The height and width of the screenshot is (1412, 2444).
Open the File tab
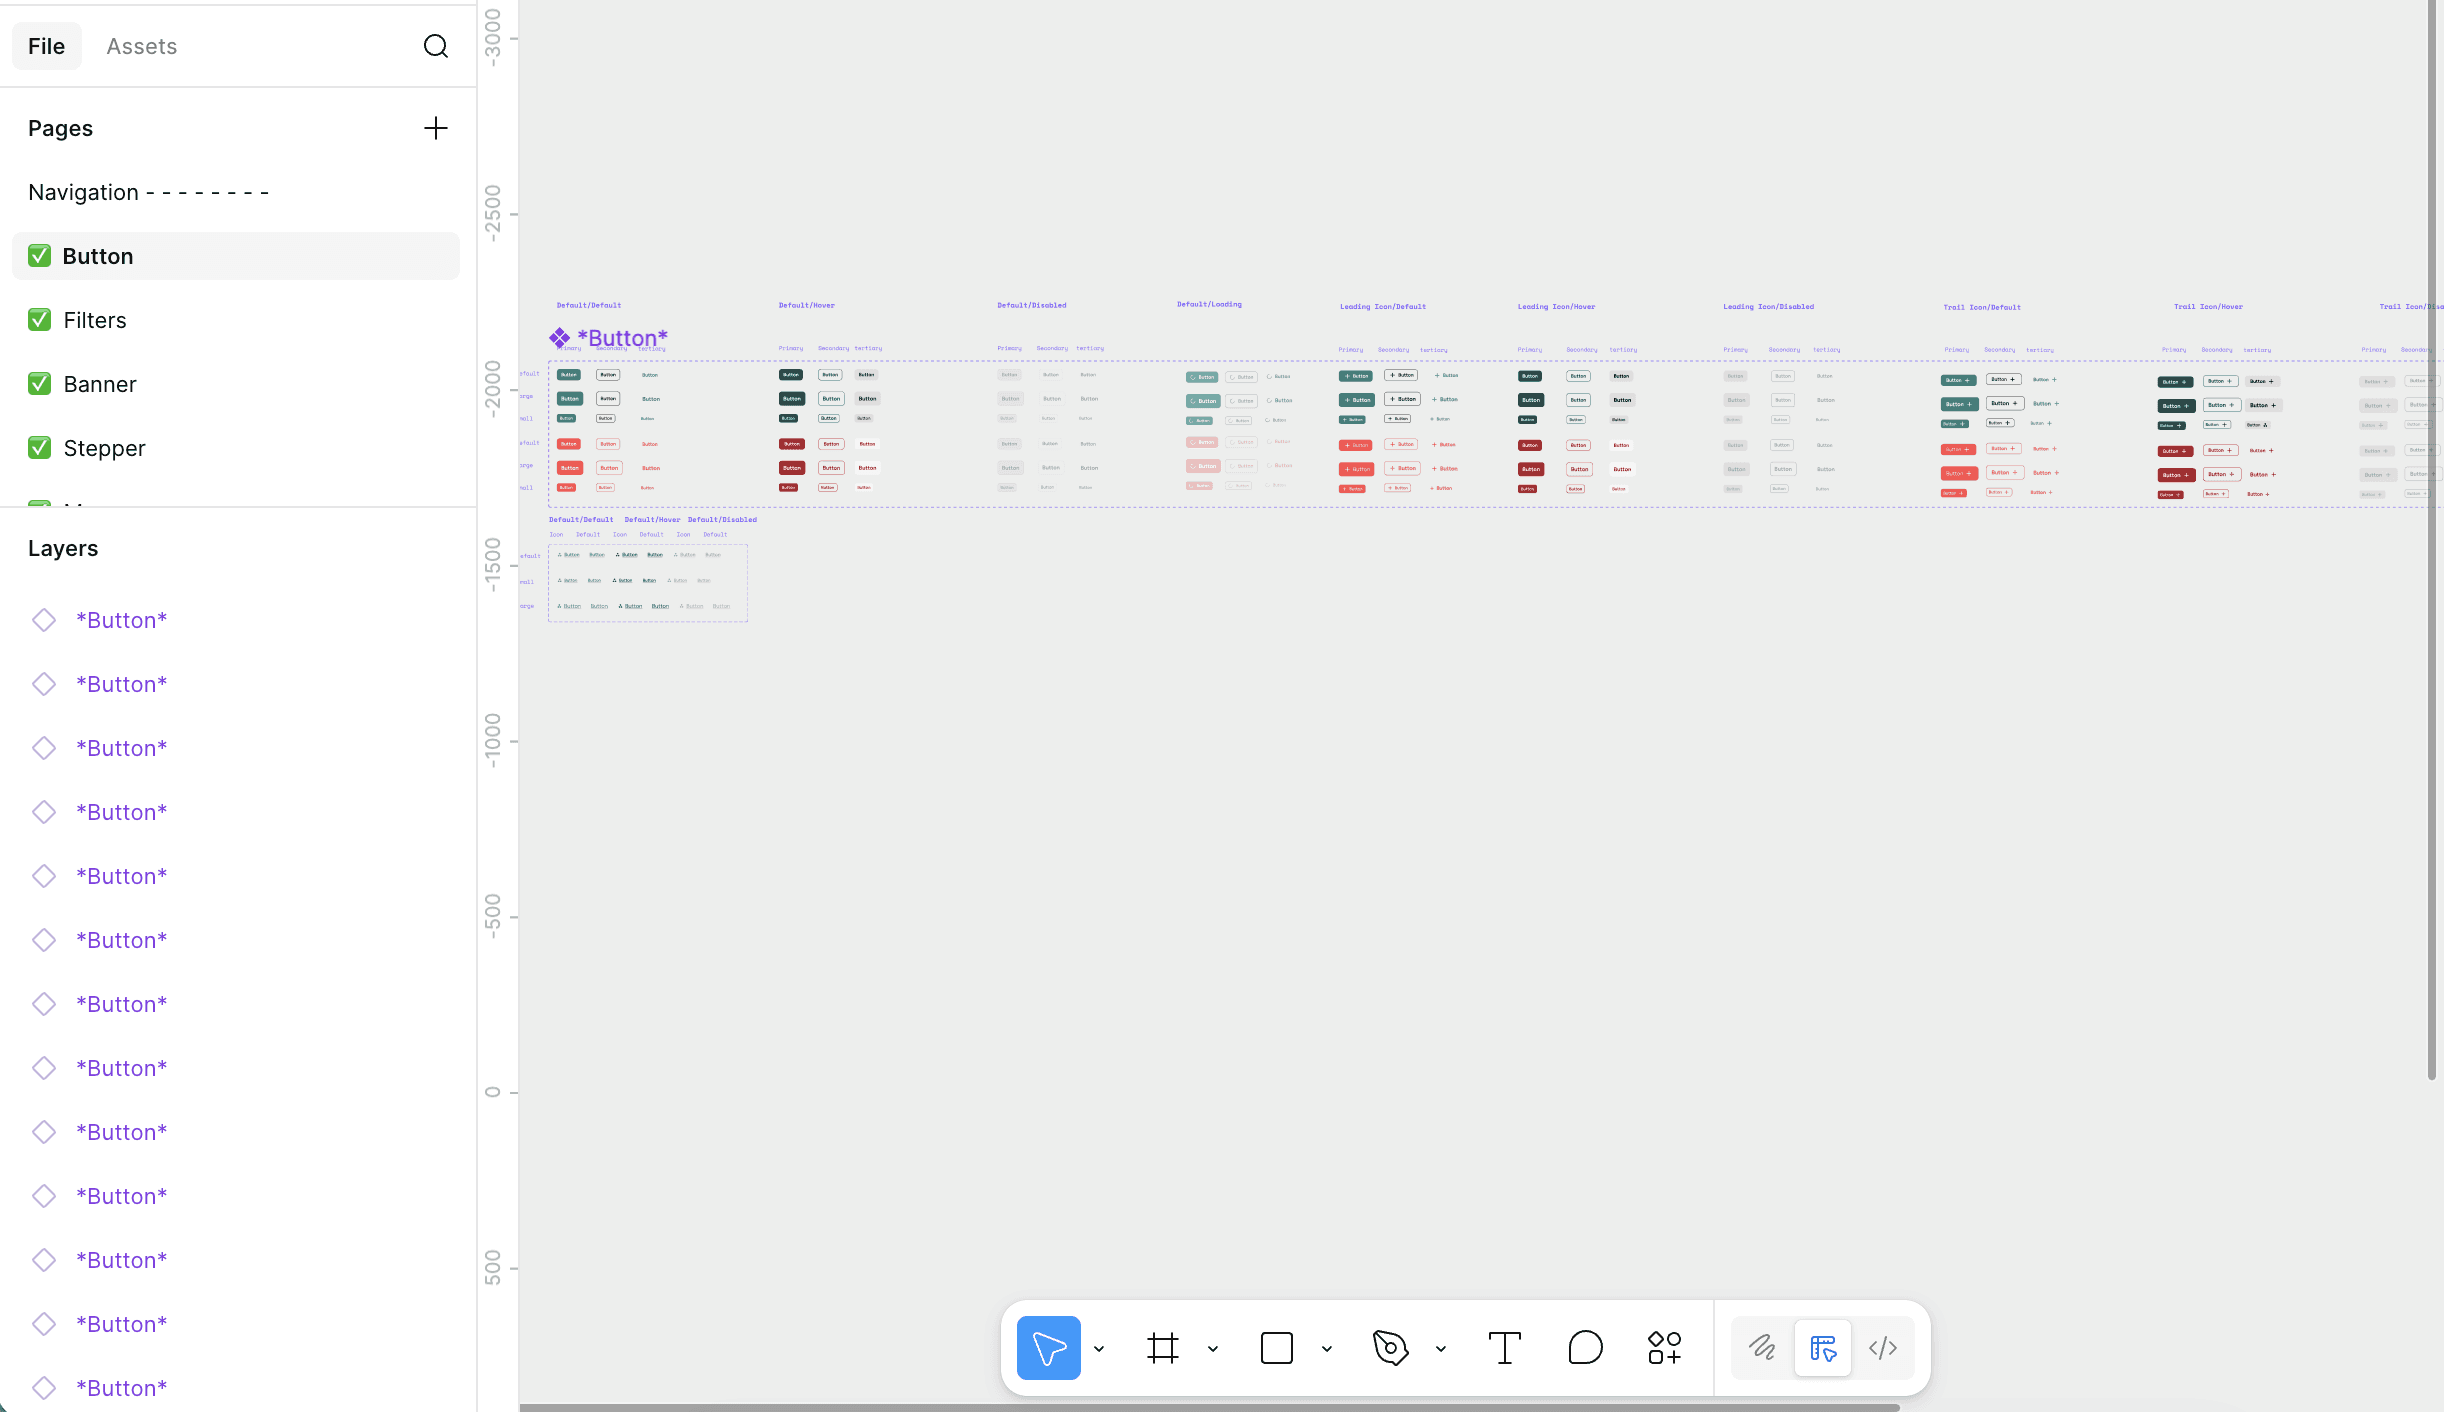click(x=46, y=46)
